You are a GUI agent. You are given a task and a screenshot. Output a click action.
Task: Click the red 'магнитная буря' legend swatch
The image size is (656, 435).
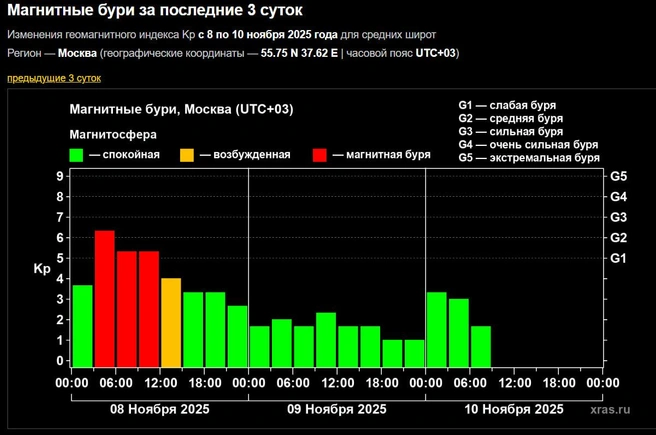pos(320,155)
